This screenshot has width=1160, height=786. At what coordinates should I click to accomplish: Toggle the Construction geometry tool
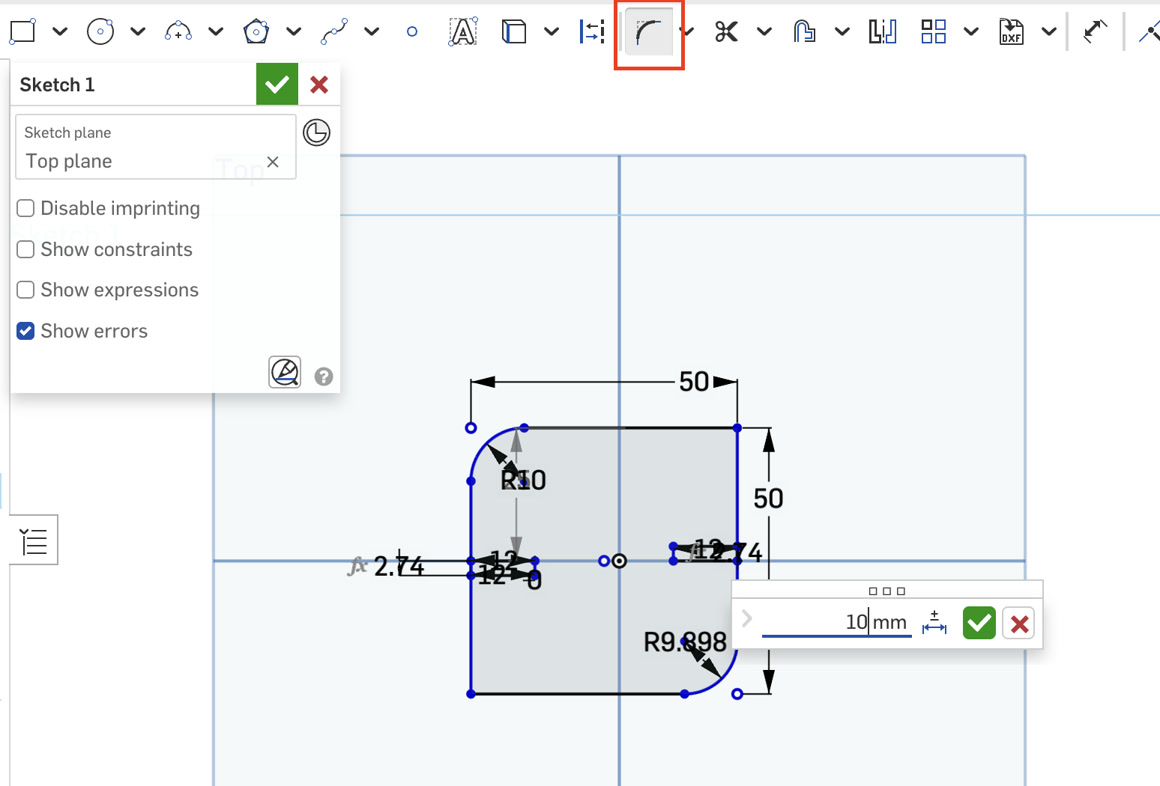click(592, 32)
